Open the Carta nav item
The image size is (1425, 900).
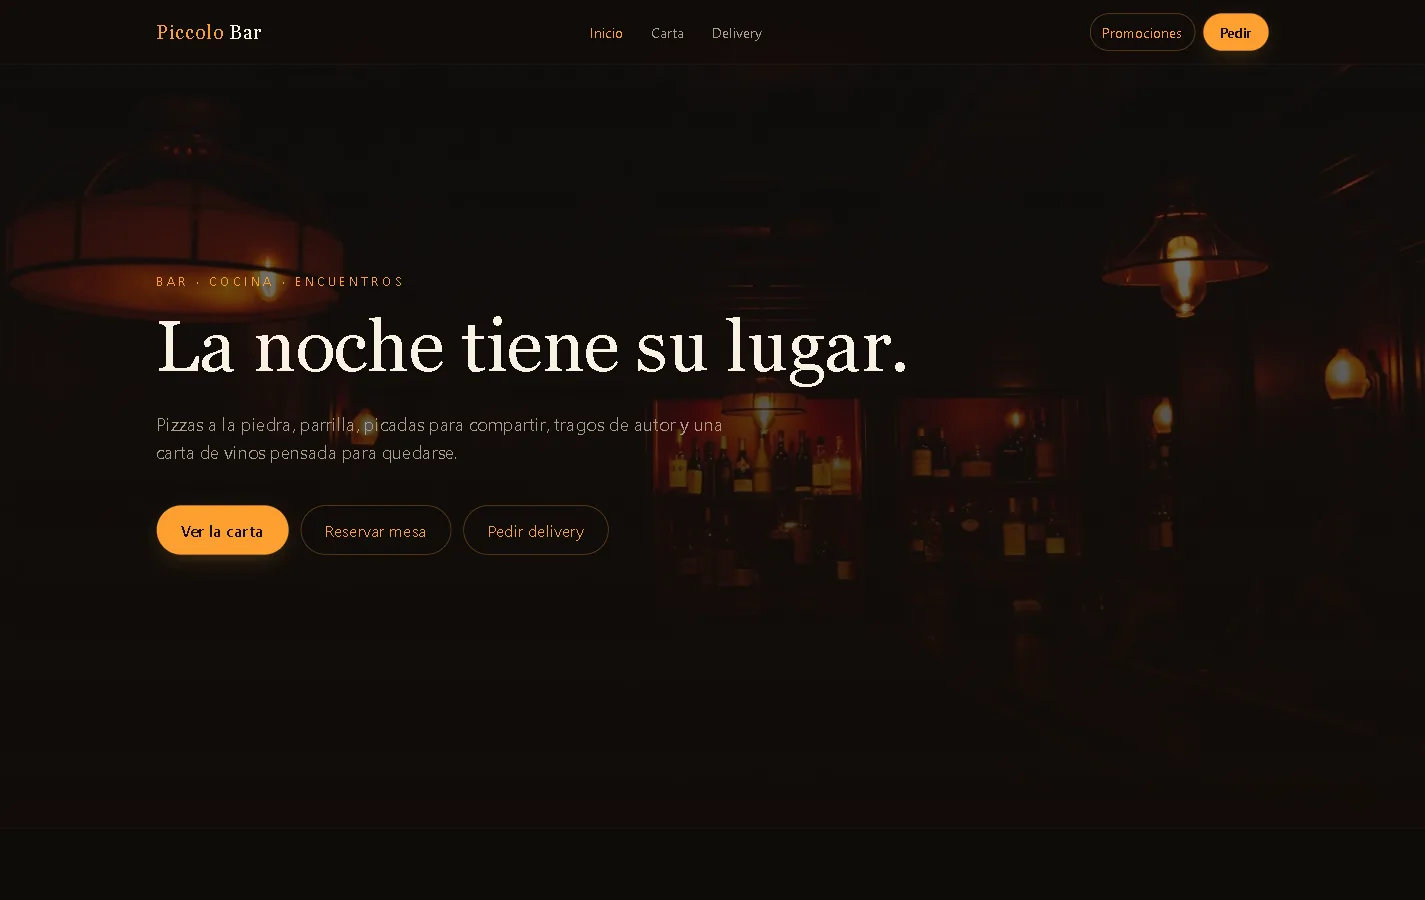pos(667,33)
